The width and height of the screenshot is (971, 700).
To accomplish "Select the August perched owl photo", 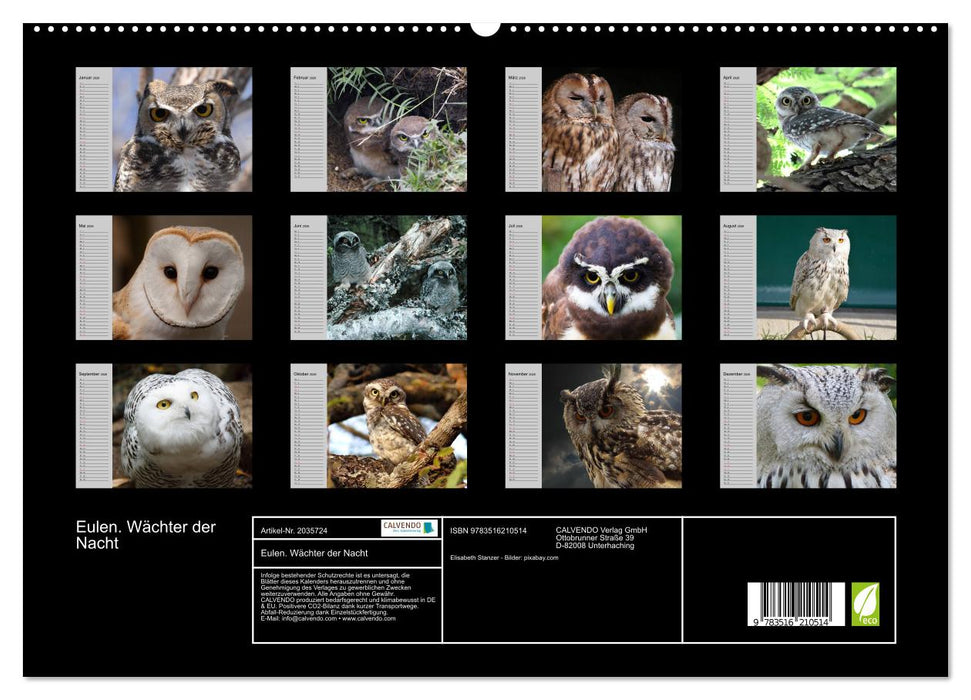I will click(825, 277).
